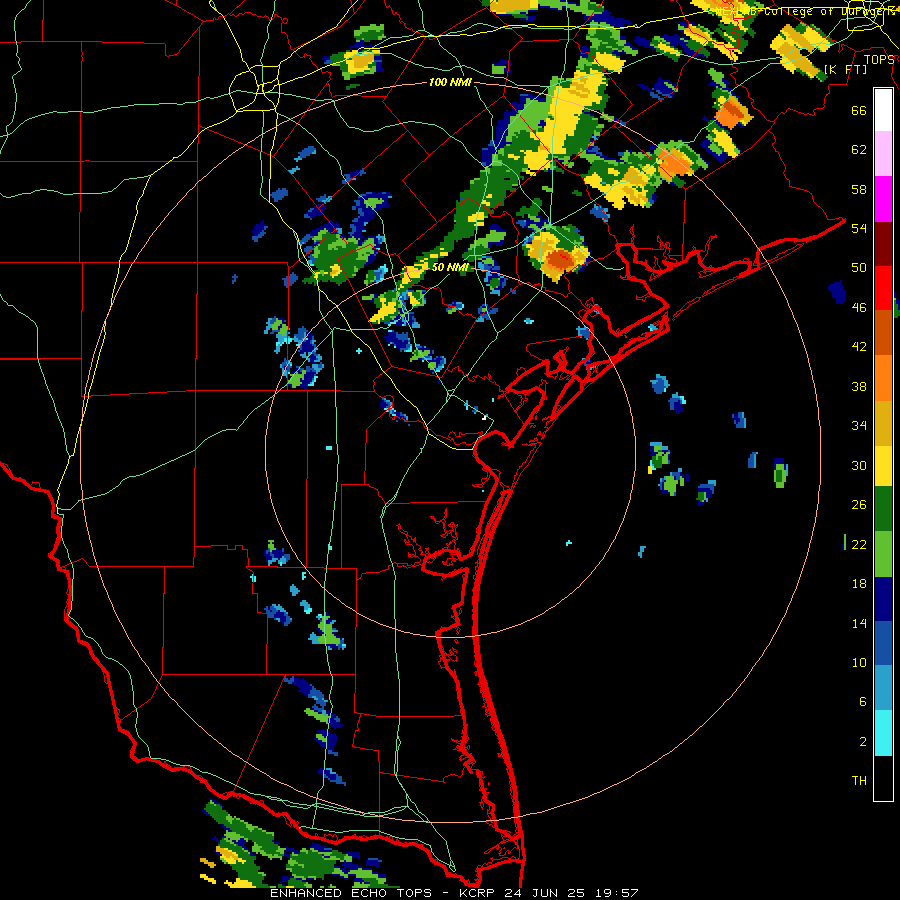
Task: Click the light green legend swatch
Action: point(883,554)
